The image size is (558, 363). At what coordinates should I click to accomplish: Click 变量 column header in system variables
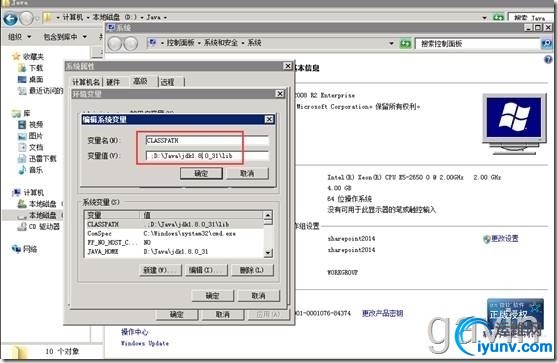click(x=112, y=215)
